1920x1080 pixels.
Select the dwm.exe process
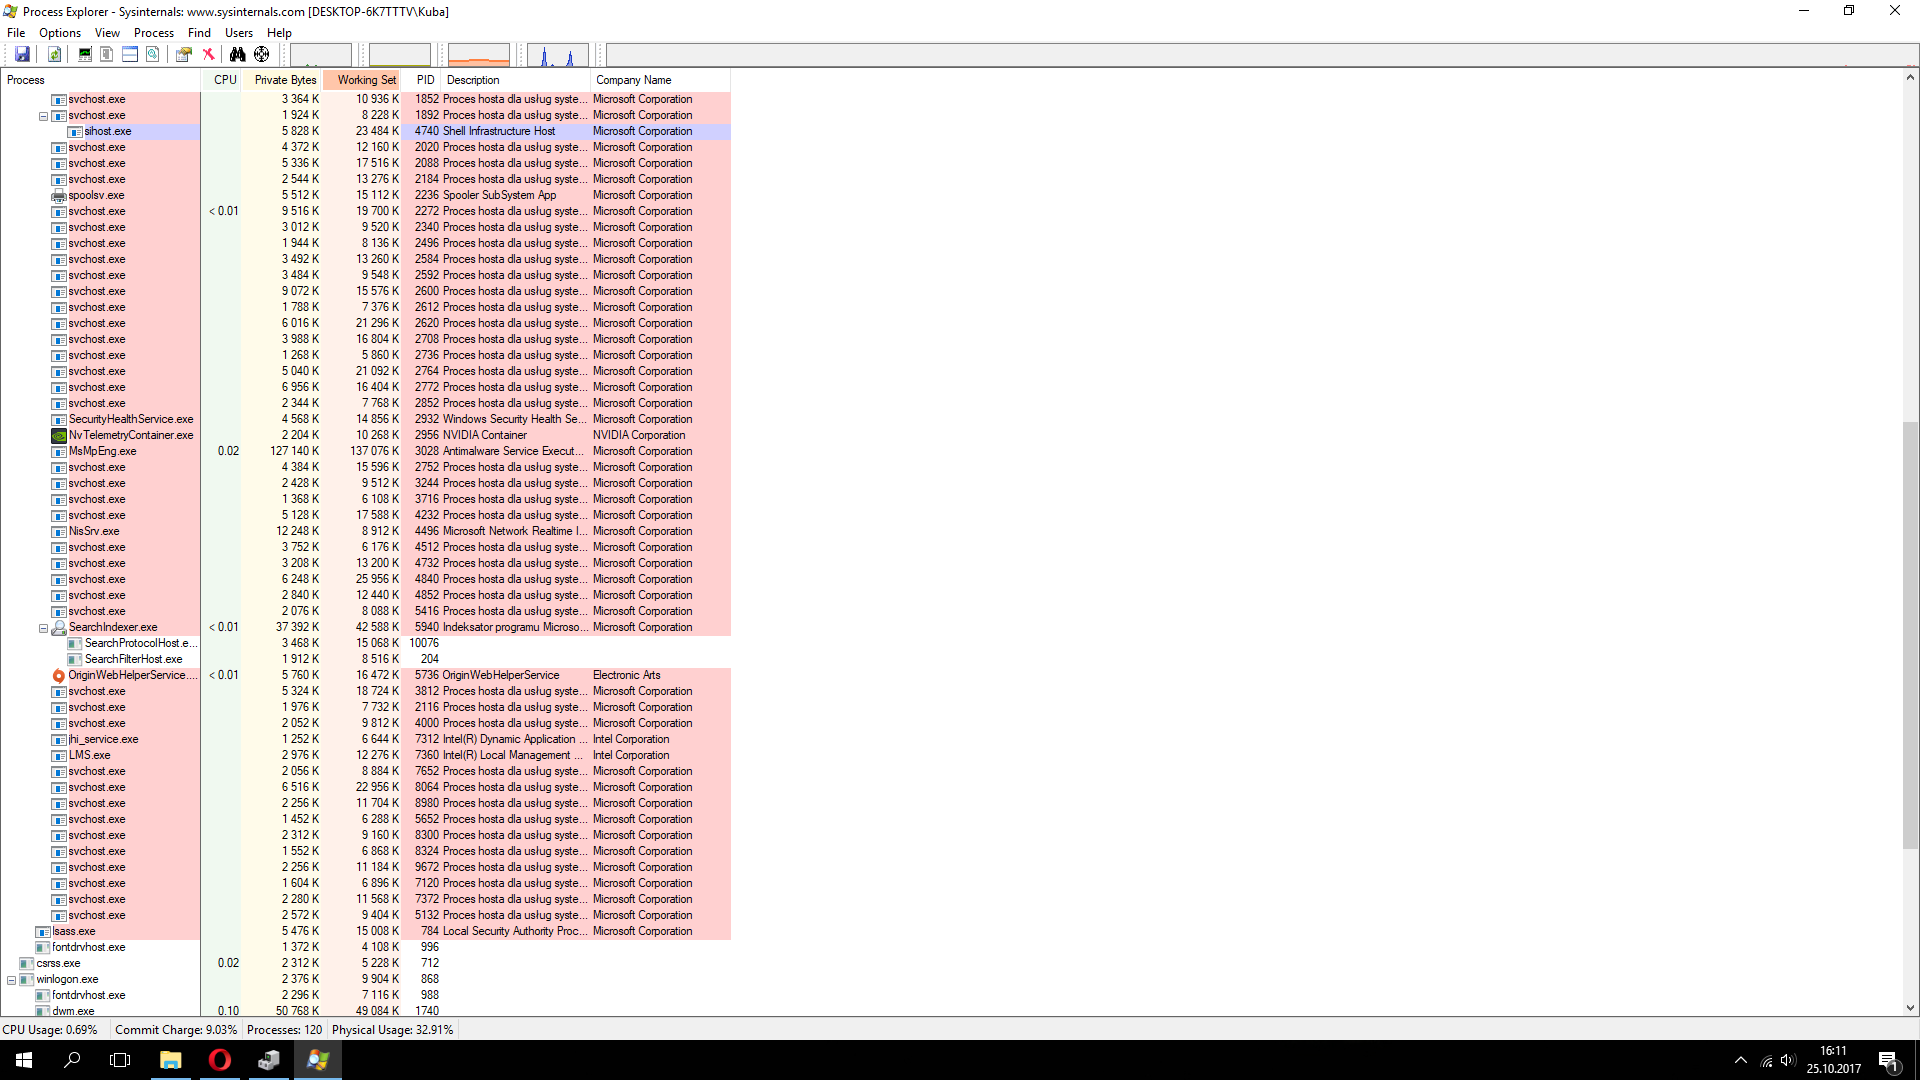(x=366, y=1011)
